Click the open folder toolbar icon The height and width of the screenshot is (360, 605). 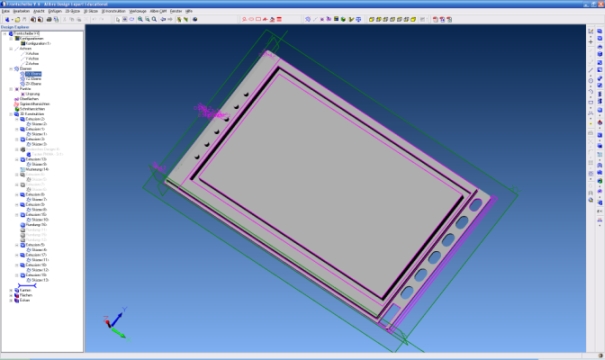pyautogui.click(x=17, y=19)
